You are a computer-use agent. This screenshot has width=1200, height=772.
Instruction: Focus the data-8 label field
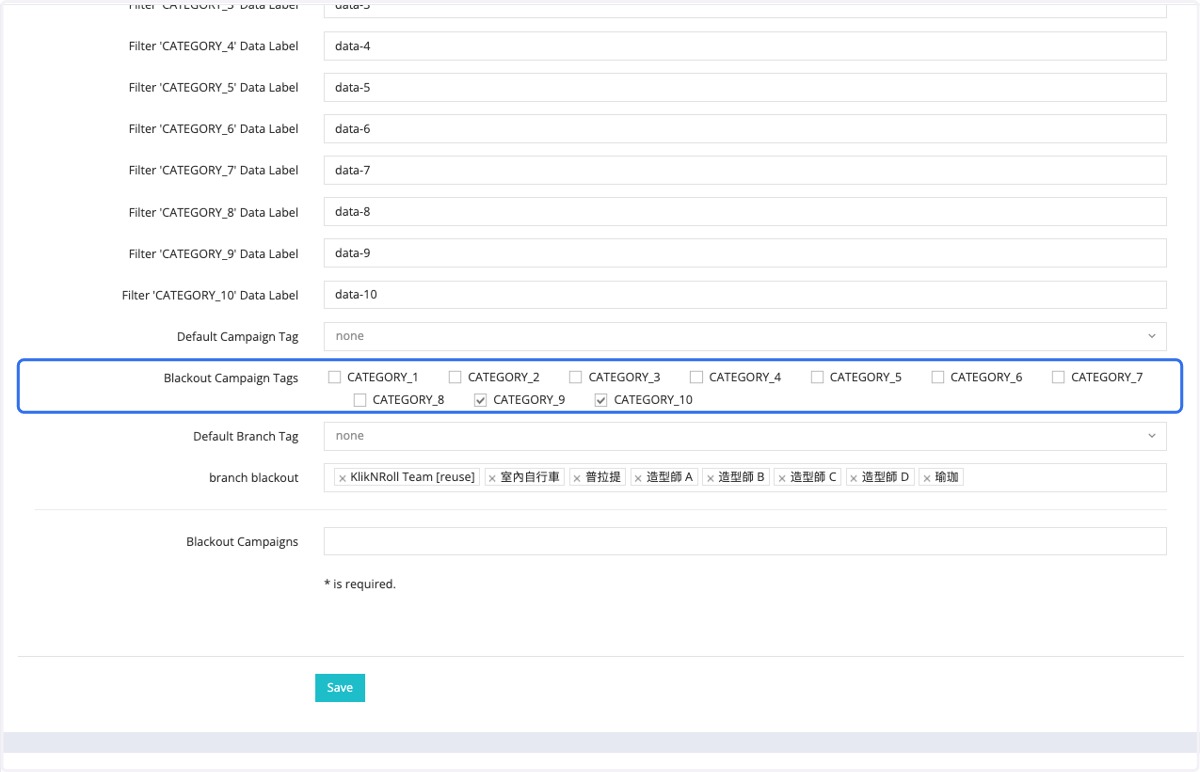745,212
